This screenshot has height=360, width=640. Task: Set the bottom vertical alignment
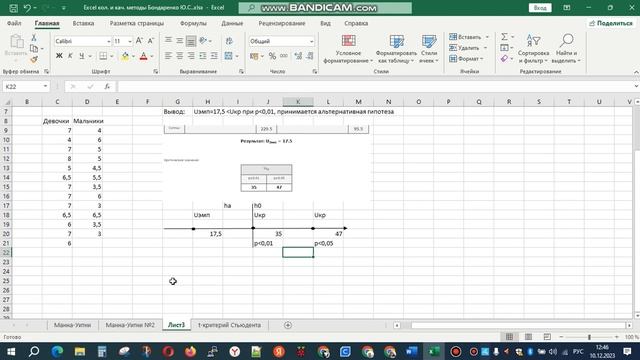coord(191,40)
